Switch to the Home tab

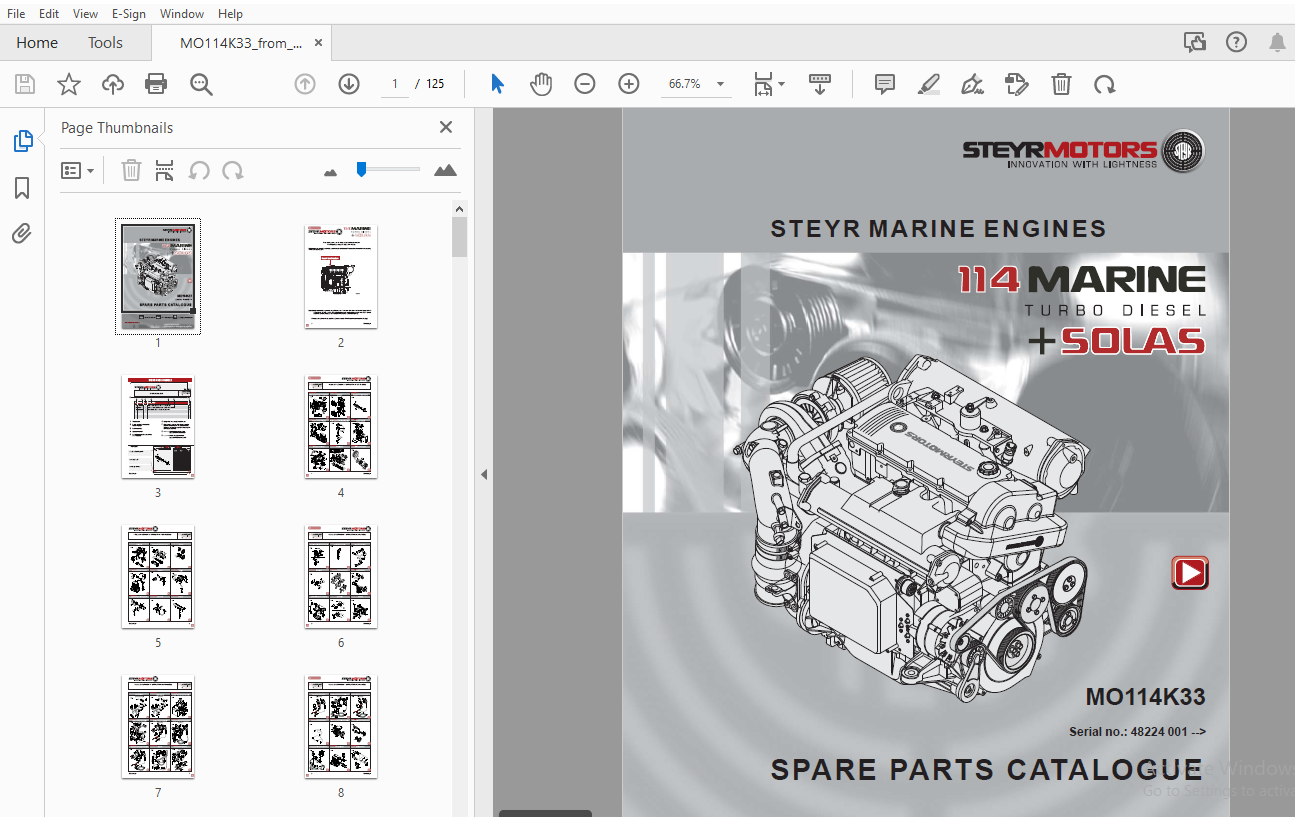37,42
